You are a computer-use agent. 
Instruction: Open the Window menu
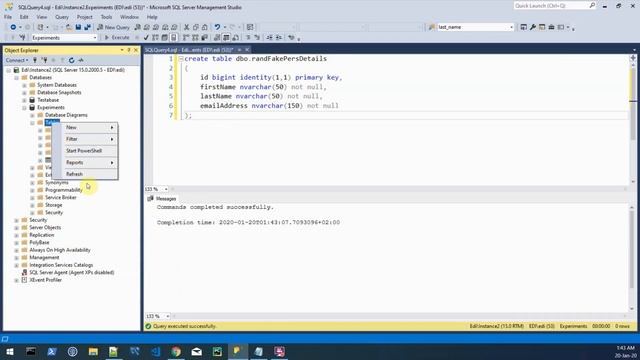[129, 17]
